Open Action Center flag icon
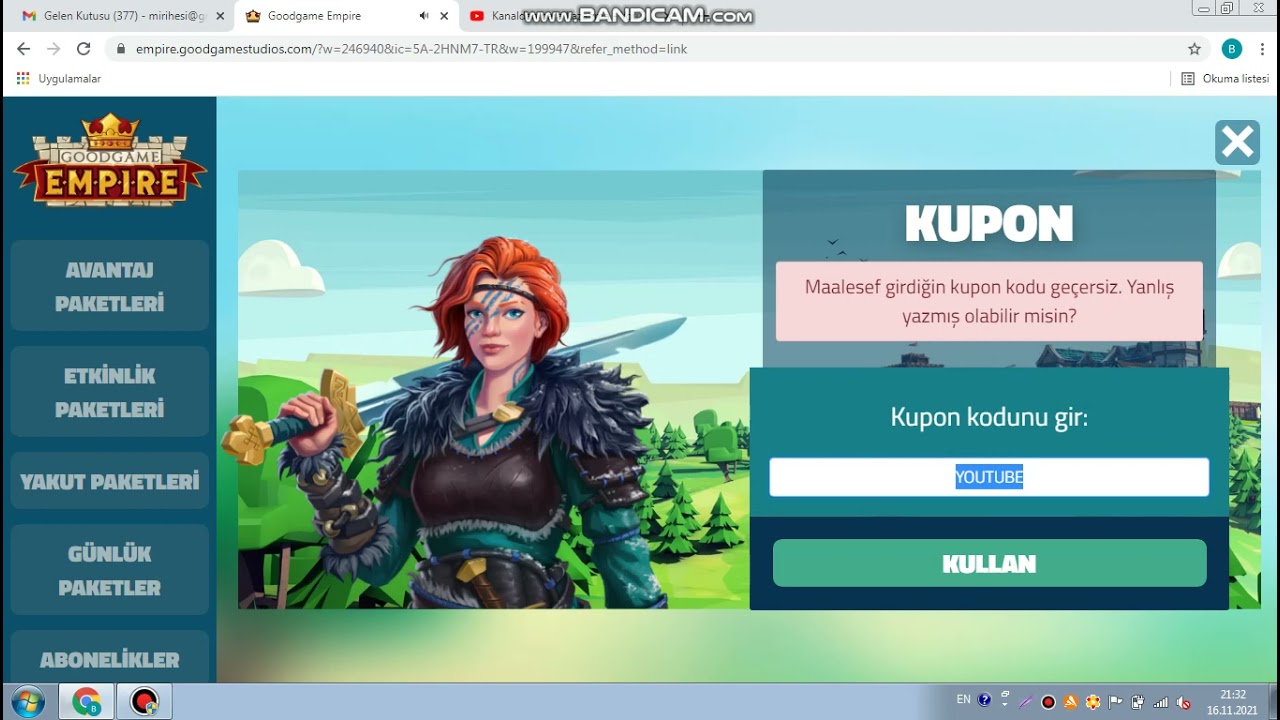The image size is (1280, 720). click(1115, 702)
